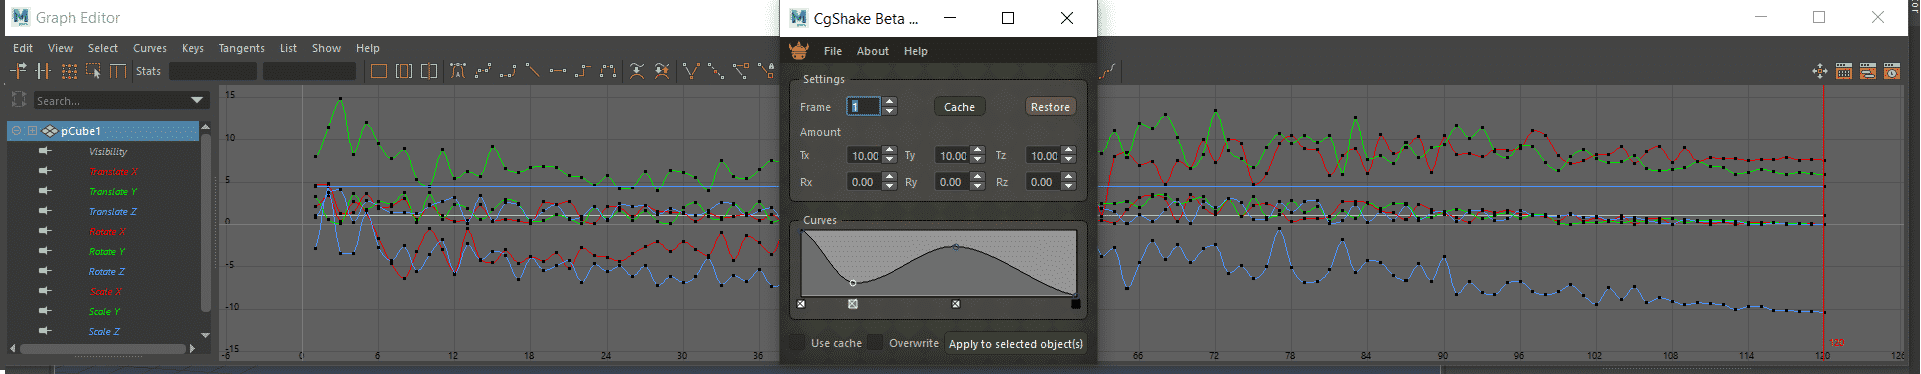The height and width of the screenshot is (374, 1921).
Task: Click the Free Tangent Length icon
Action: tap(741, 71)
